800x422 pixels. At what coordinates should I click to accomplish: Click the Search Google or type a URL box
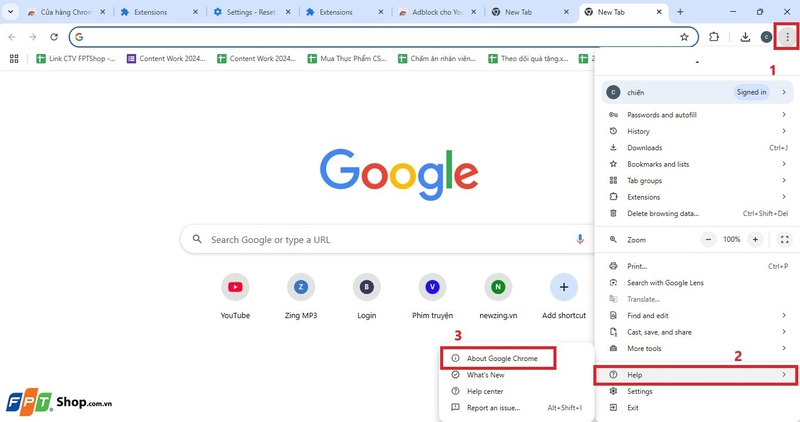(x=387, y=239)
